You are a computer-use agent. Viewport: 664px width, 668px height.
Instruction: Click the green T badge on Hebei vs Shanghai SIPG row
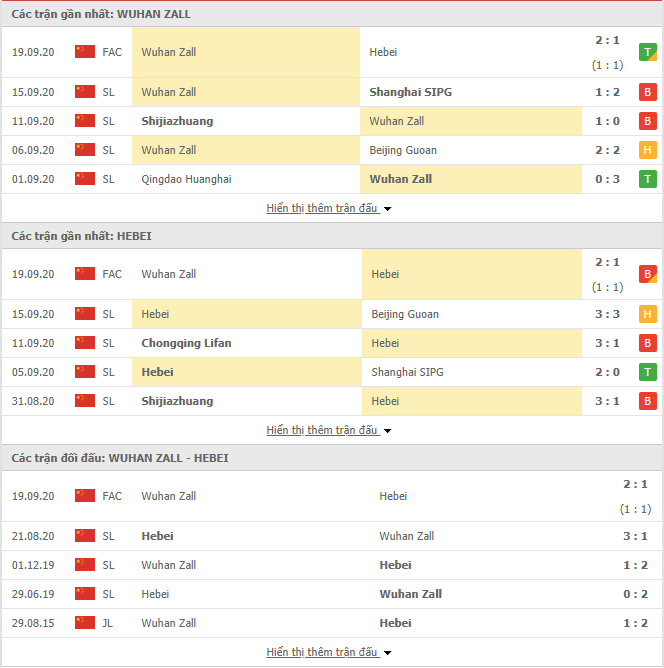tap(647, 372)
